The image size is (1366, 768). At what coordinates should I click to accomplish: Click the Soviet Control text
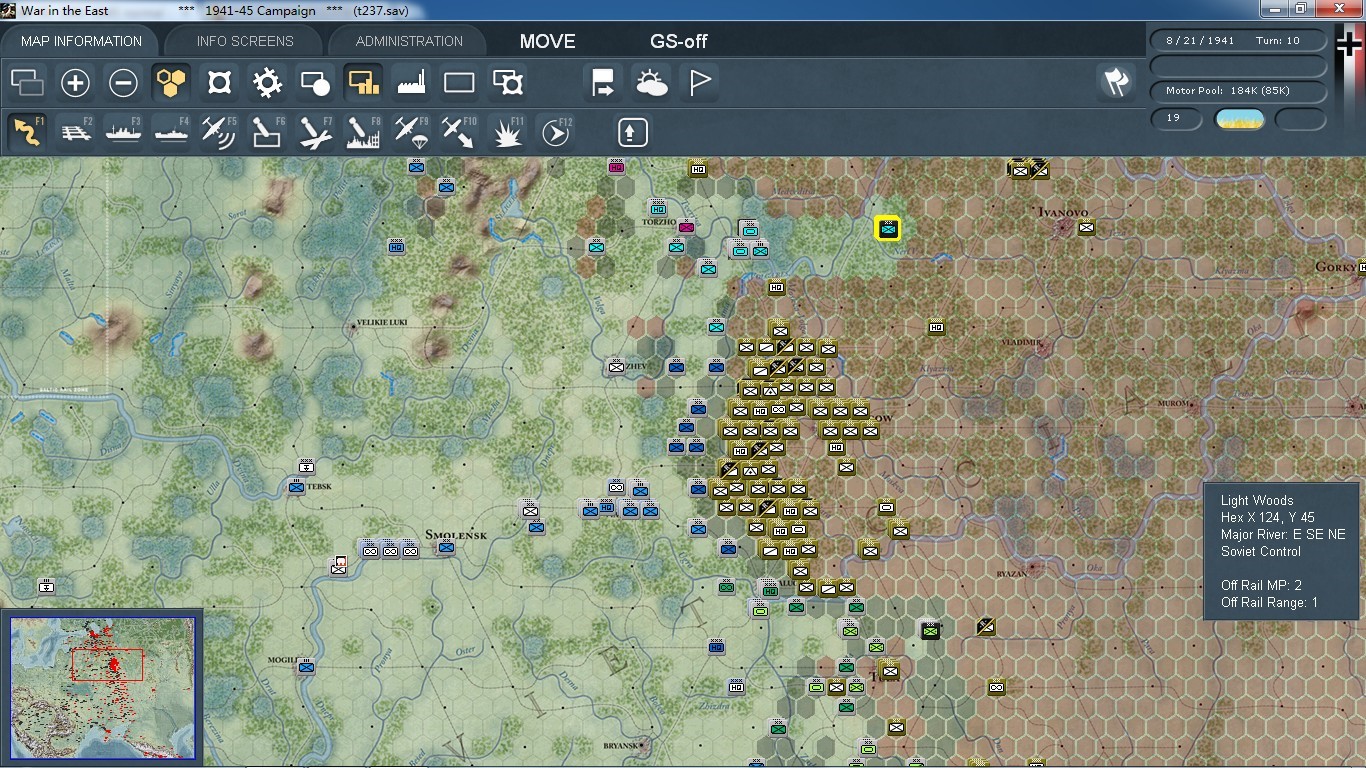(1261, 551)
